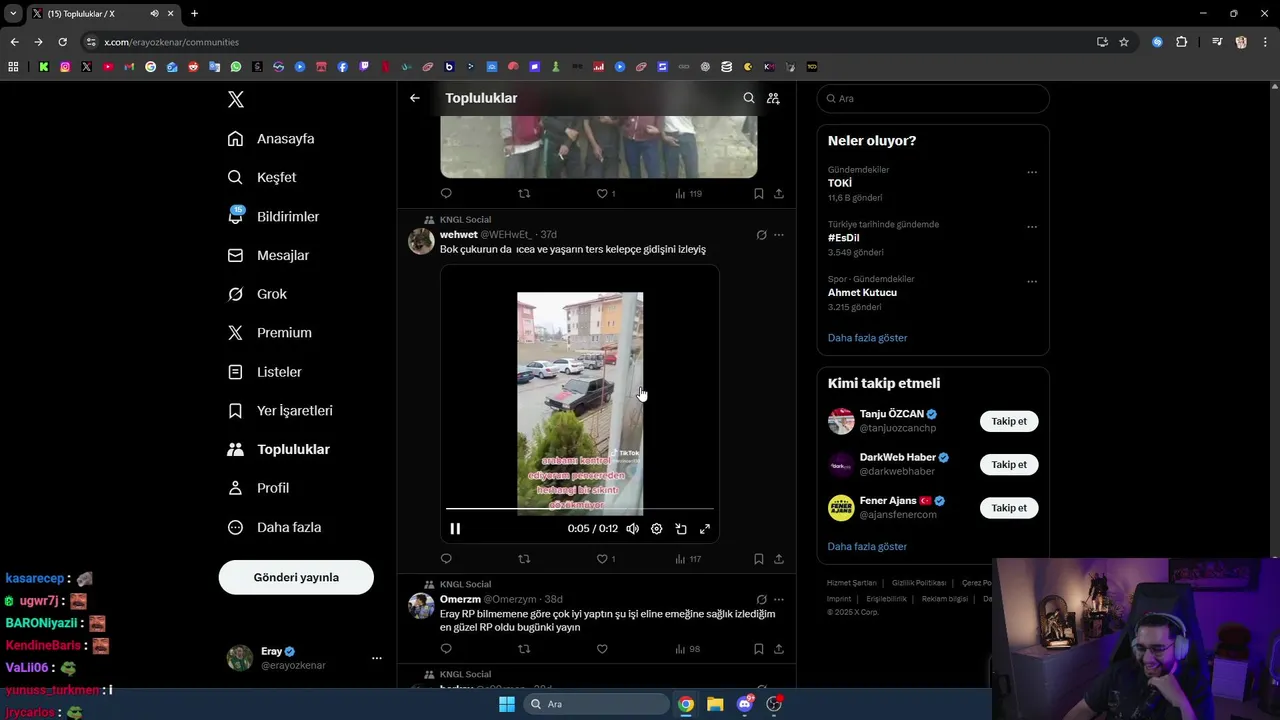Go to Keşfet explore page

(x=262, y=177)
